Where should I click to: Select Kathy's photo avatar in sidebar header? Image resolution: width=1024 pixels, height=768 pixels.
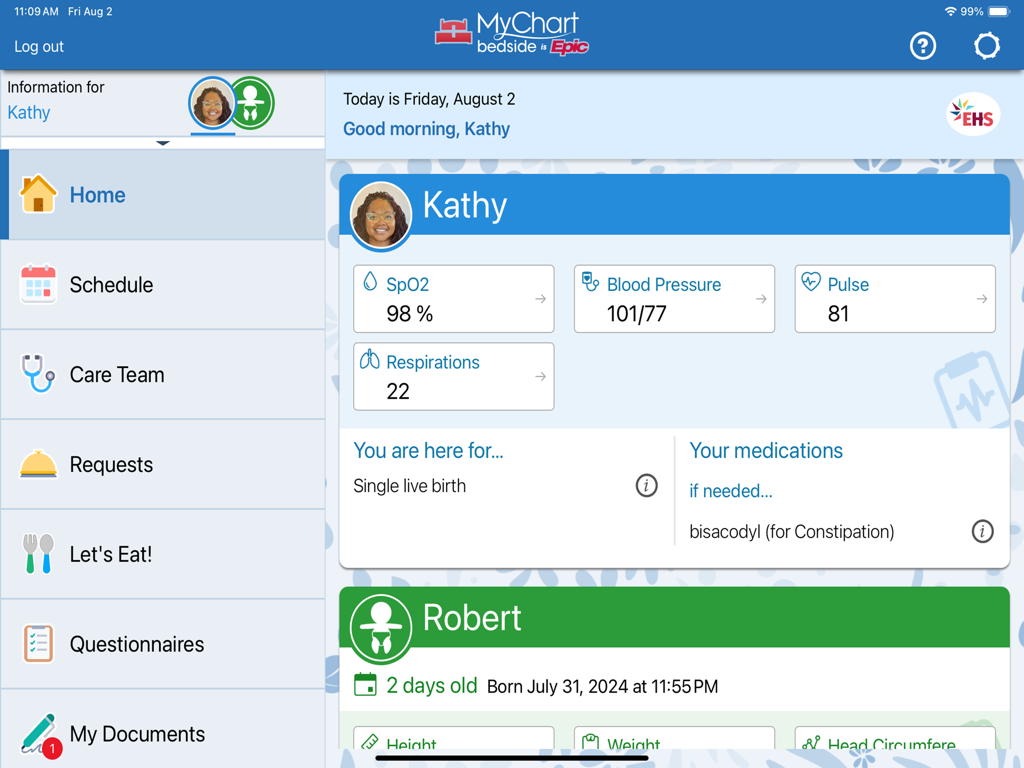(212, 104)
